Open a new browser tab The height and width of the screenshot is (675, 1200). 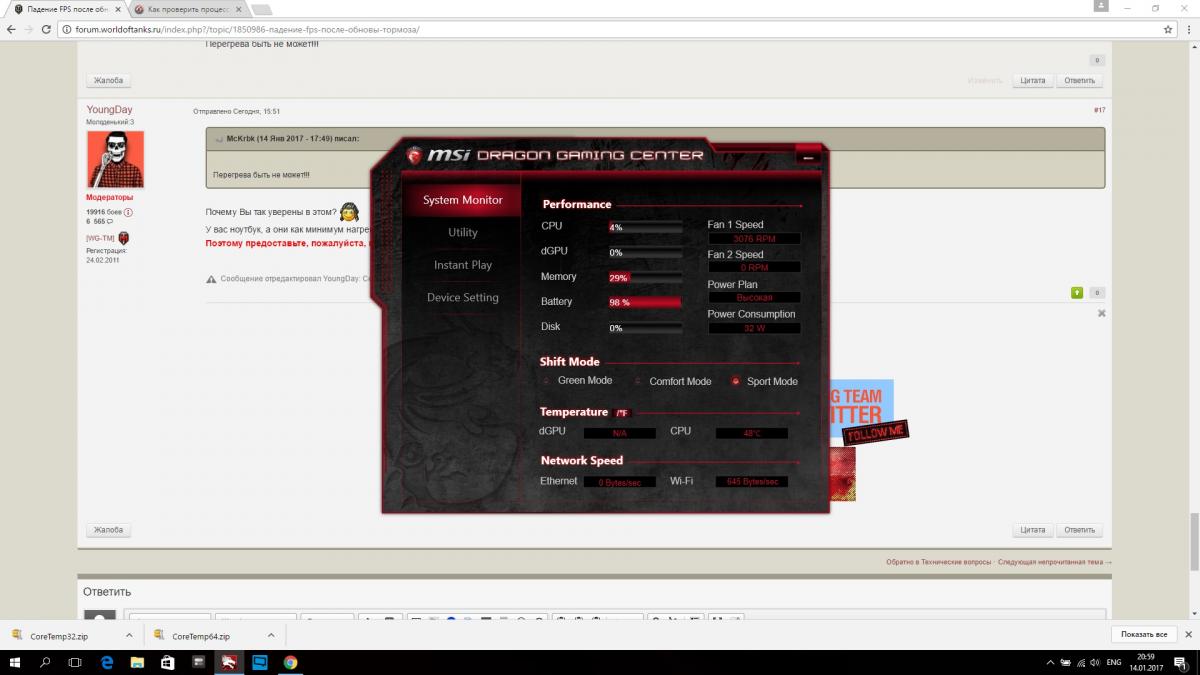click(x=263, y=9)
